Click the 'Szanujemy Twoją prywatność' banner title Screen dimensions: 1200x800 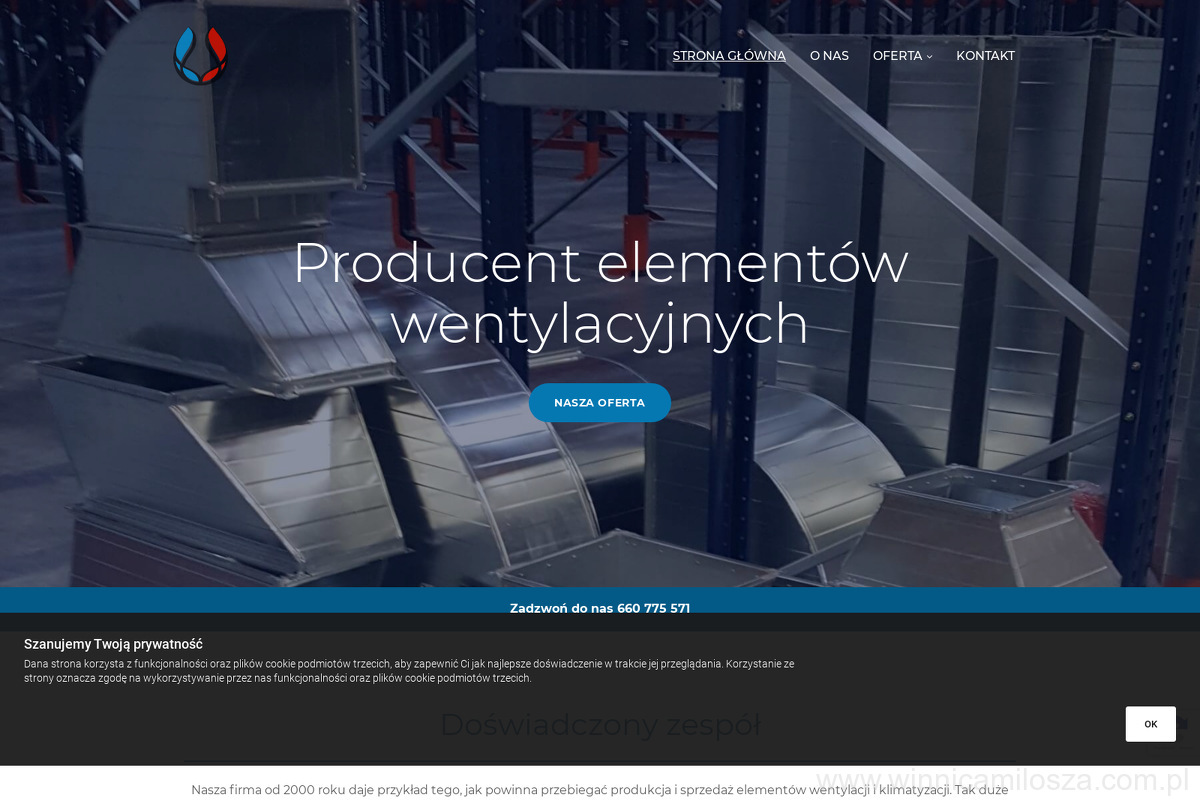tap(113, 644)
